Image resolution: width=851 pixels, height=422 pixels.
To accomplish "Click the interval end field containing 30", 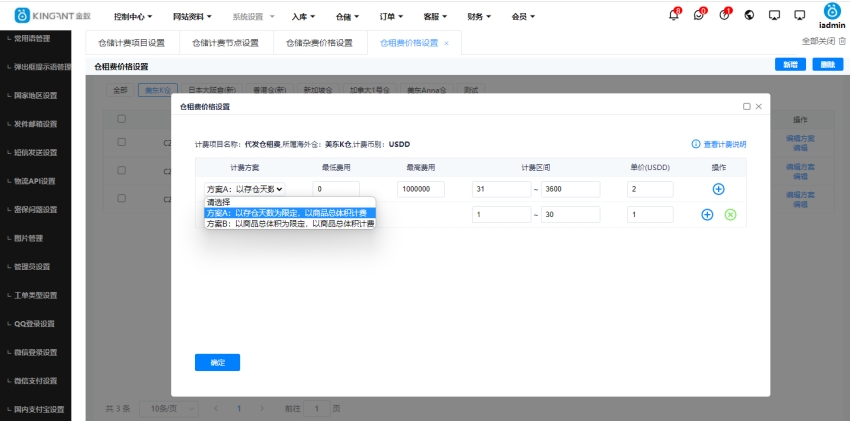I will tap(570, 215).
